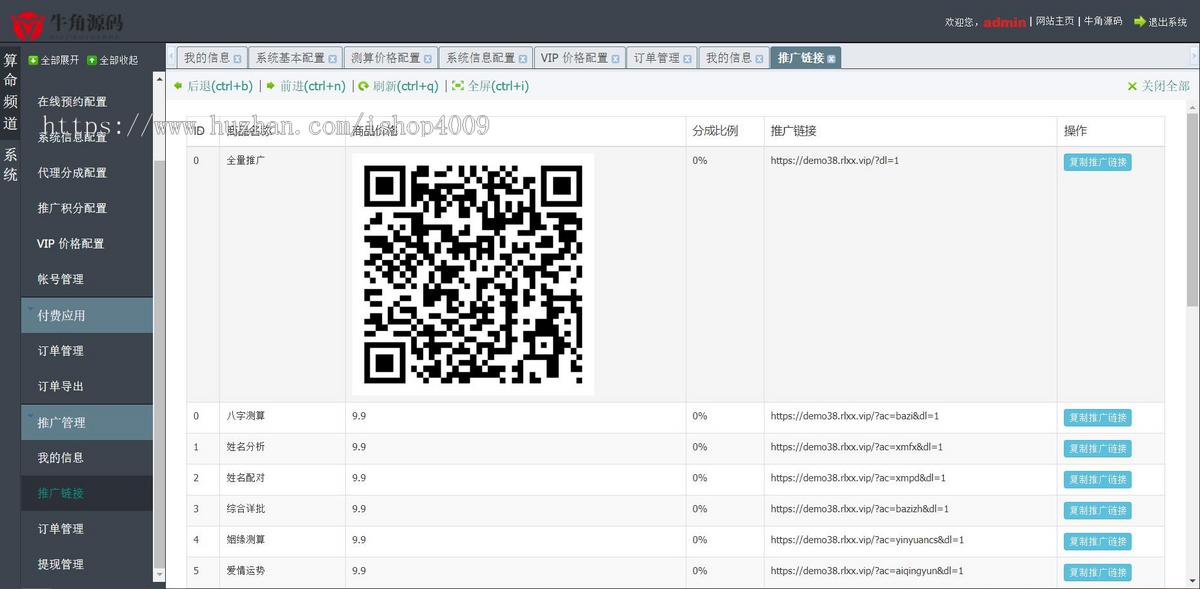Copy link for 全量推广 row

click(1097, 162)
